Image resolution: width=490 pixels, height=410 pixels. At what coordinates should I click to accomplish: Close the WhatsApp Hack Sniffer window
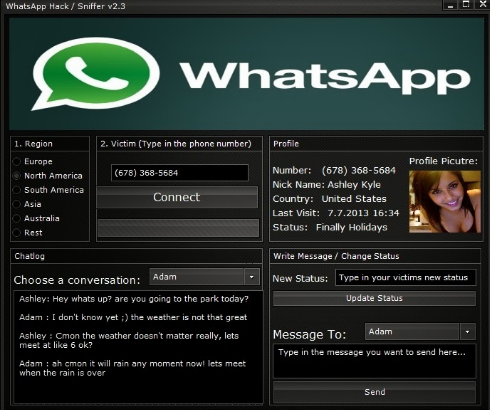[482, 4]
